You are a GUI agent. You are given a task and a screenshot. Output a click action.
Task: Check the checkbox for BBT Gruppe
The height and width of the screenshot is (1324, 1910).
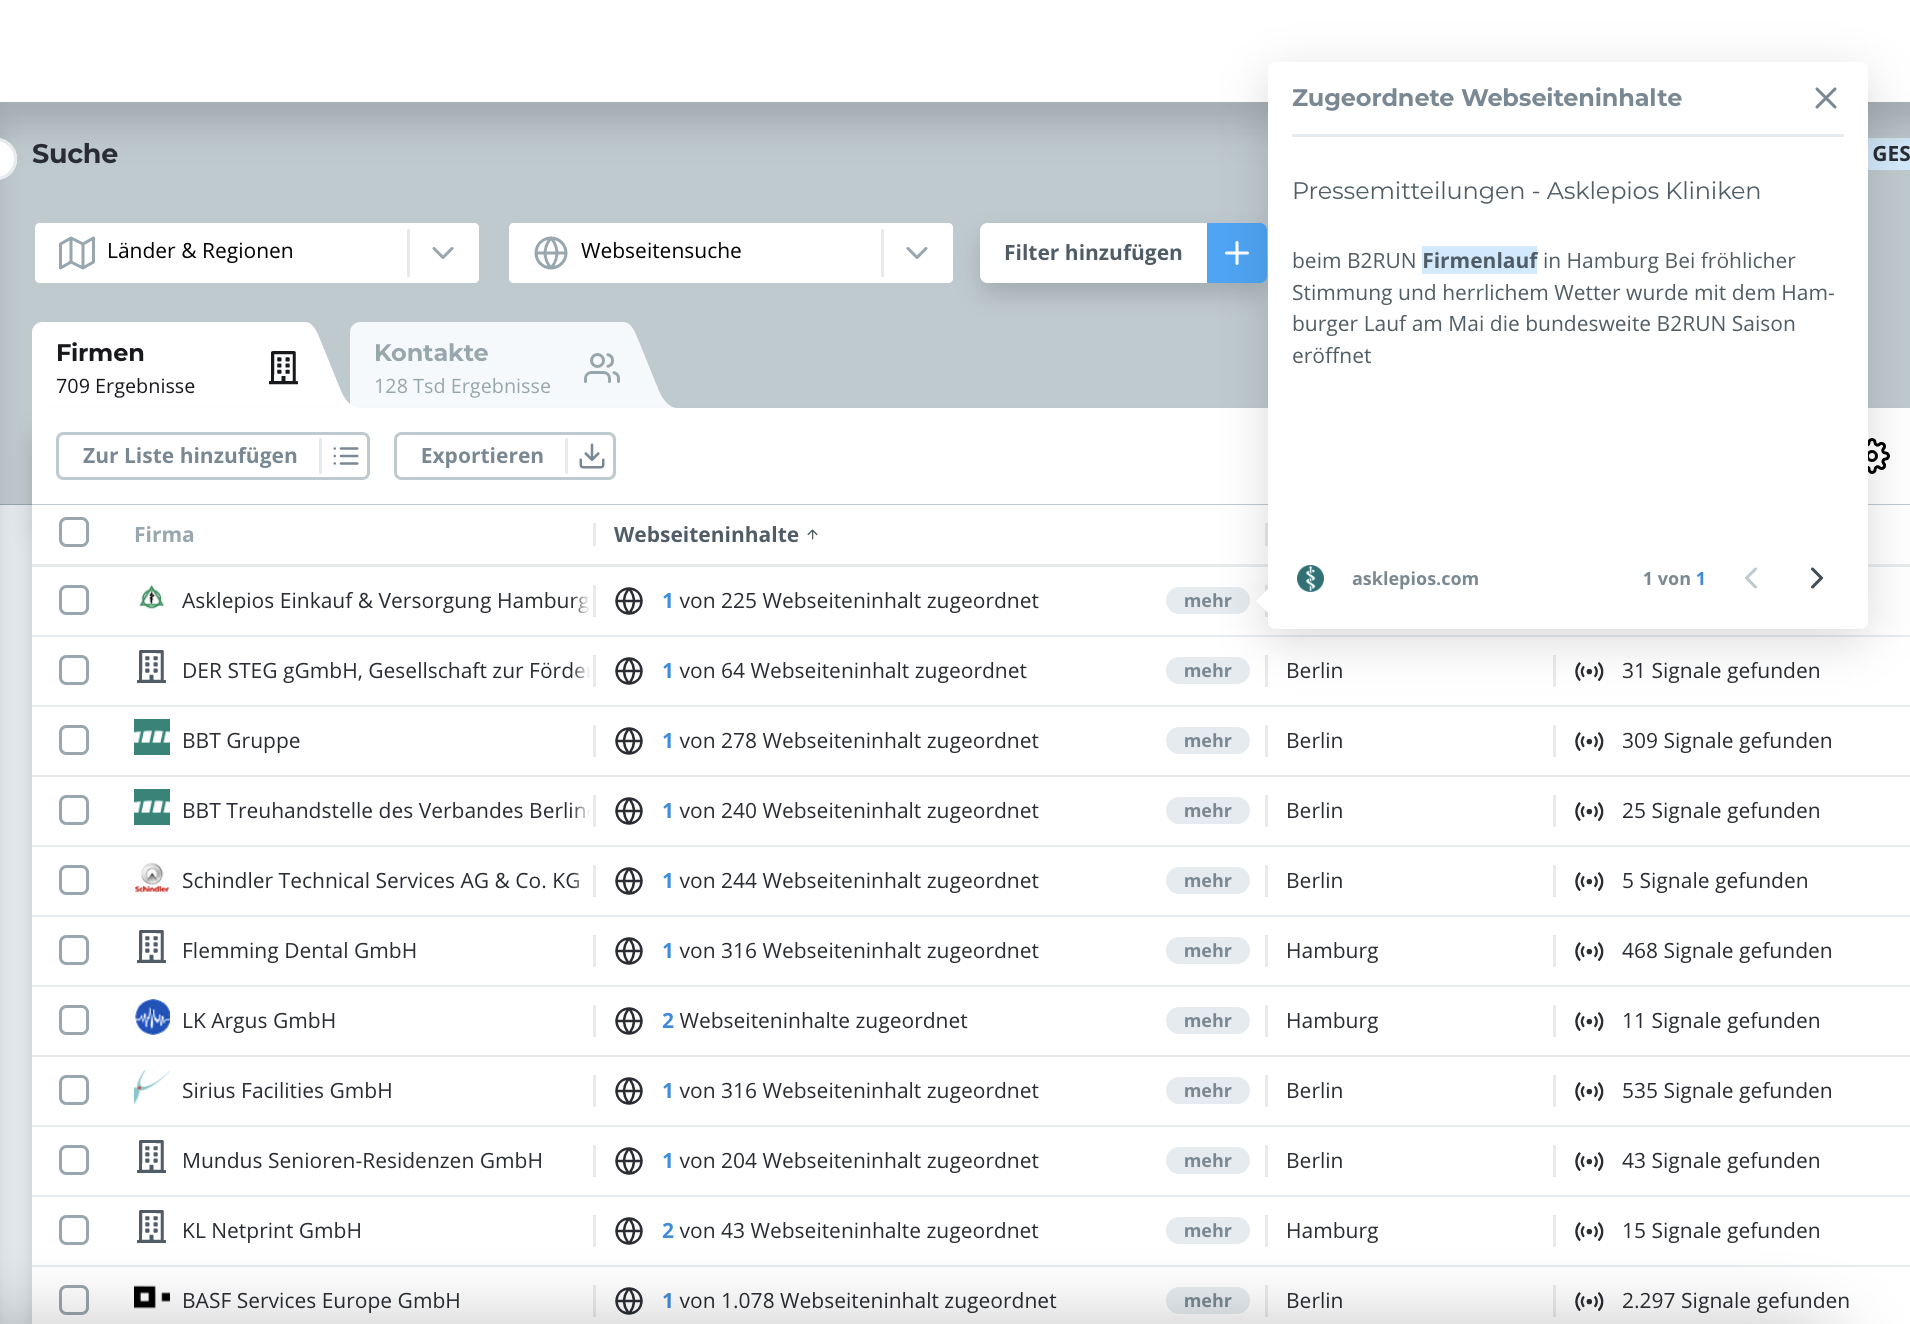(x=74, y=740)
